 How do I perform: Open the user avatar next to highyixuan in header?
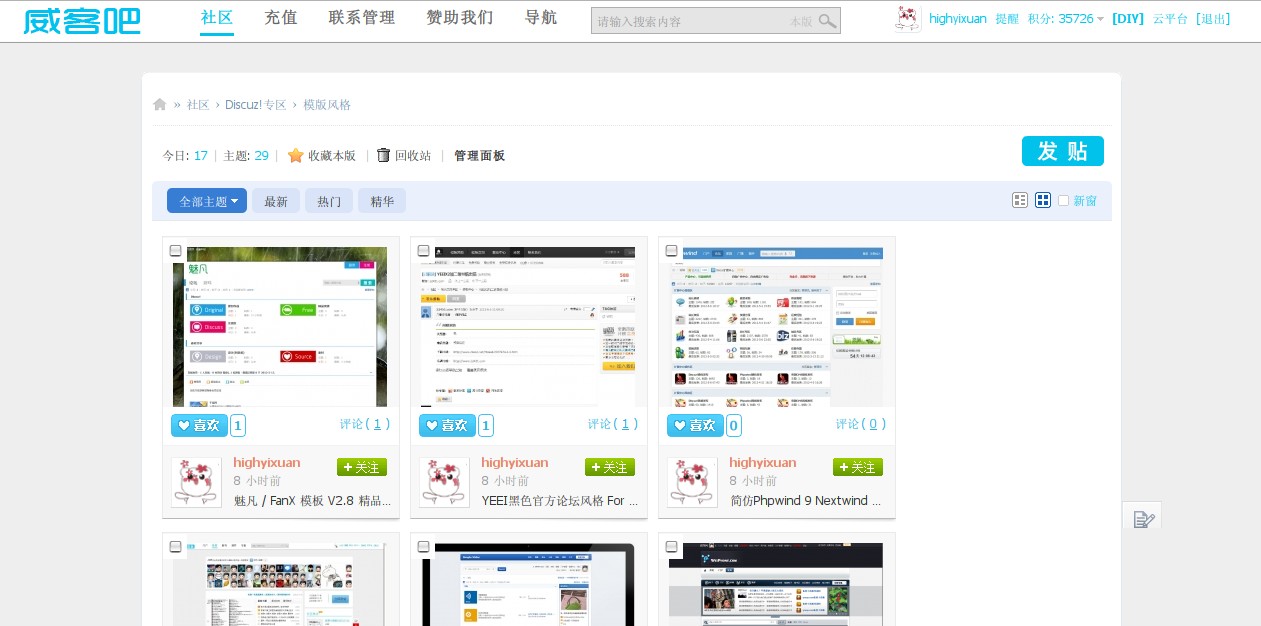pyautogui.click(x=908, y=19)
